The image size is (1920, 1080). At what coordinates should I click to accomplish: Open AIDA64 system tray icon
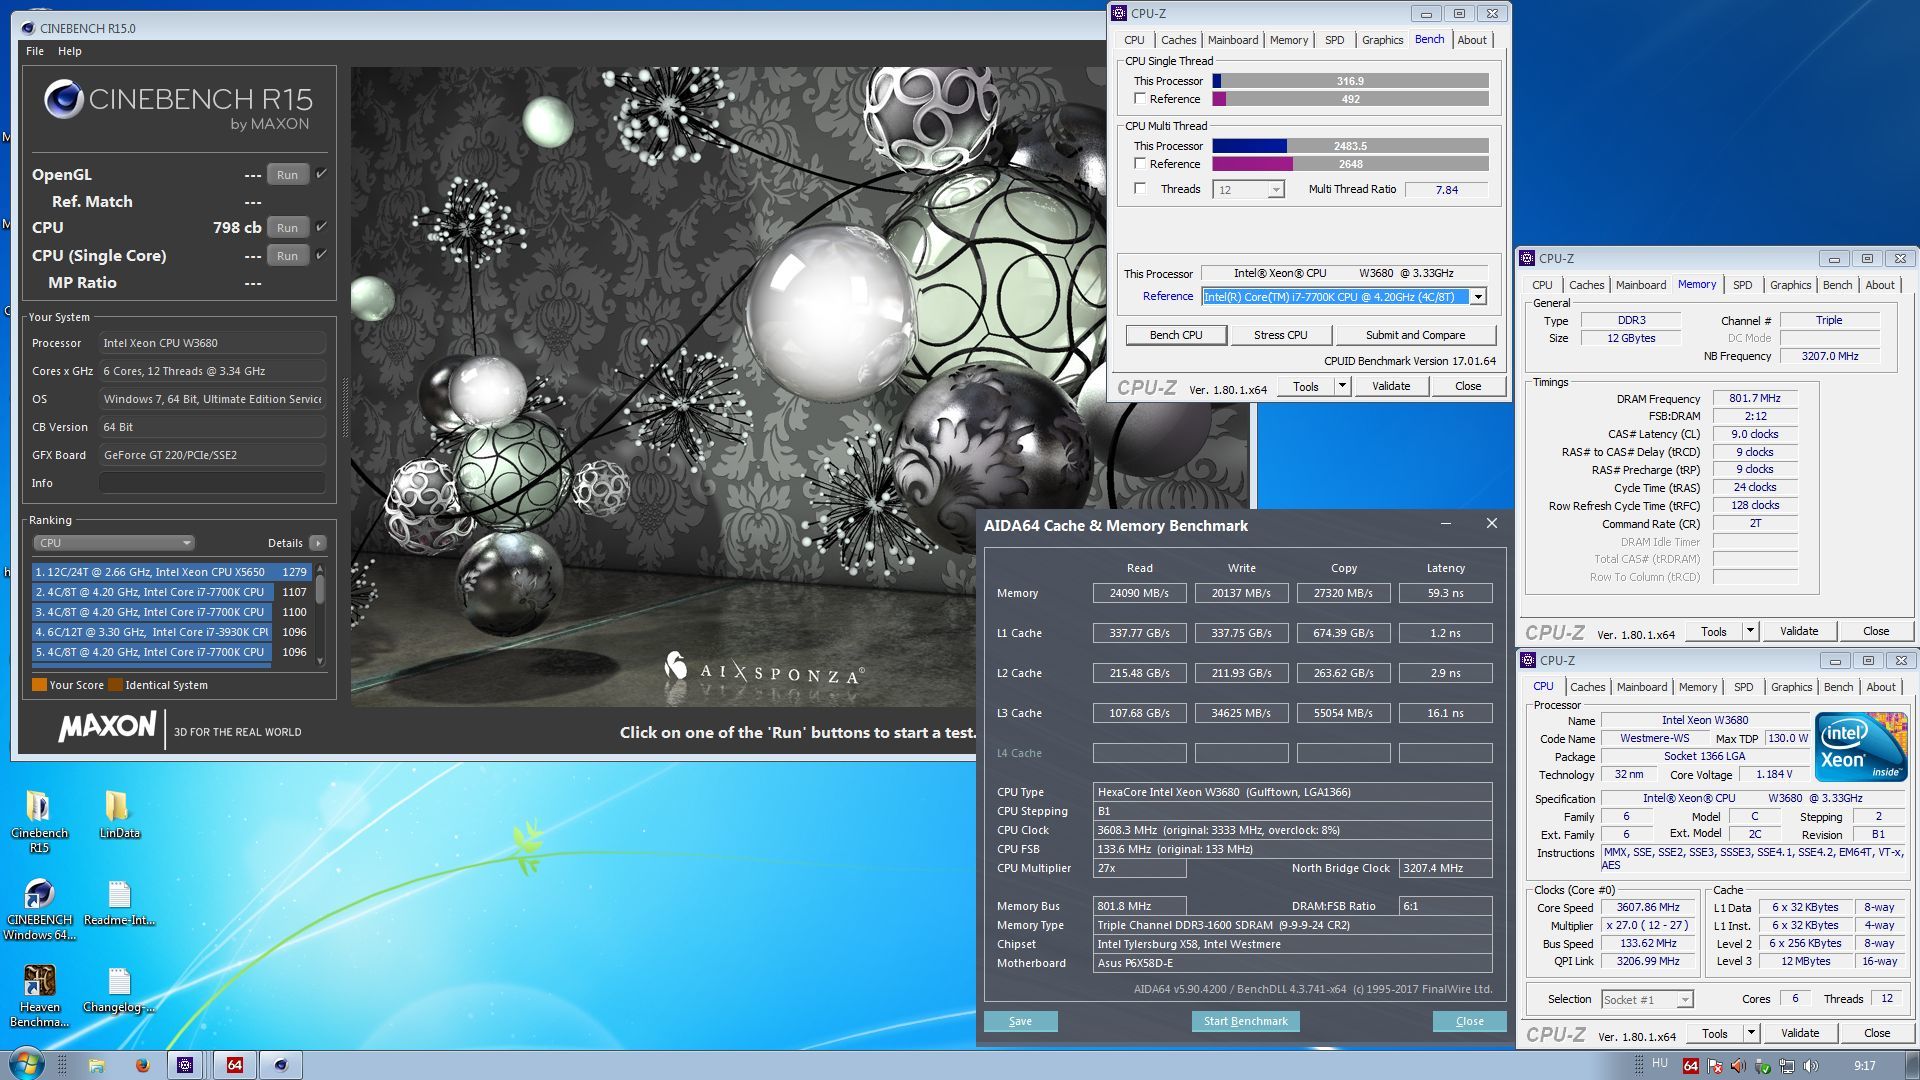point(1690,1066)
